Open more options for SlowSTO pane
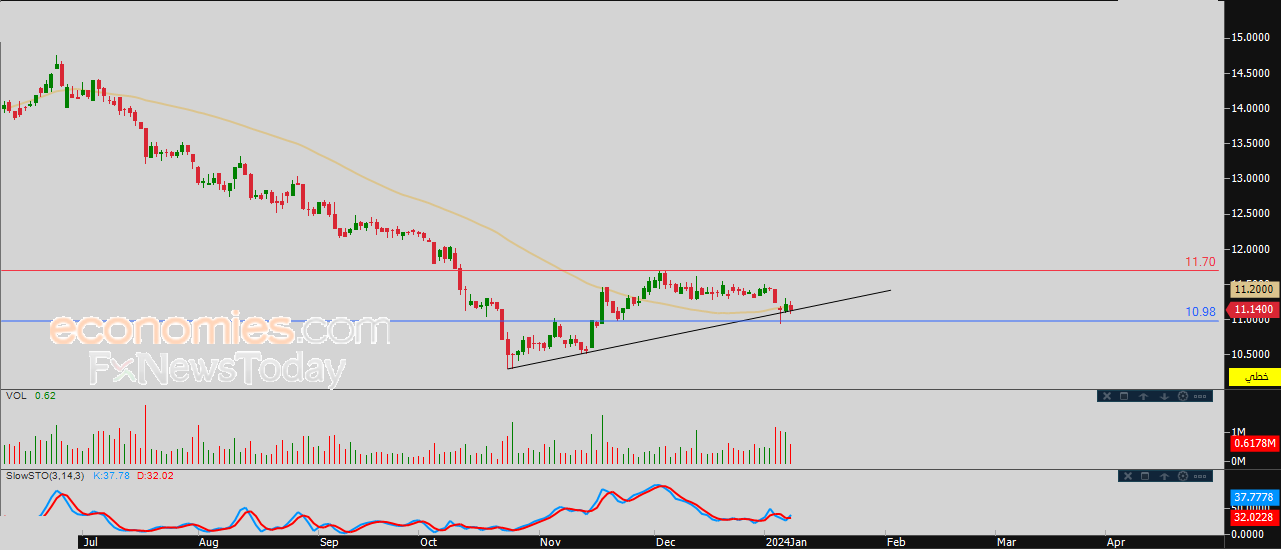This screenshot has height=550, width=1281. [x=1200, y=476]
